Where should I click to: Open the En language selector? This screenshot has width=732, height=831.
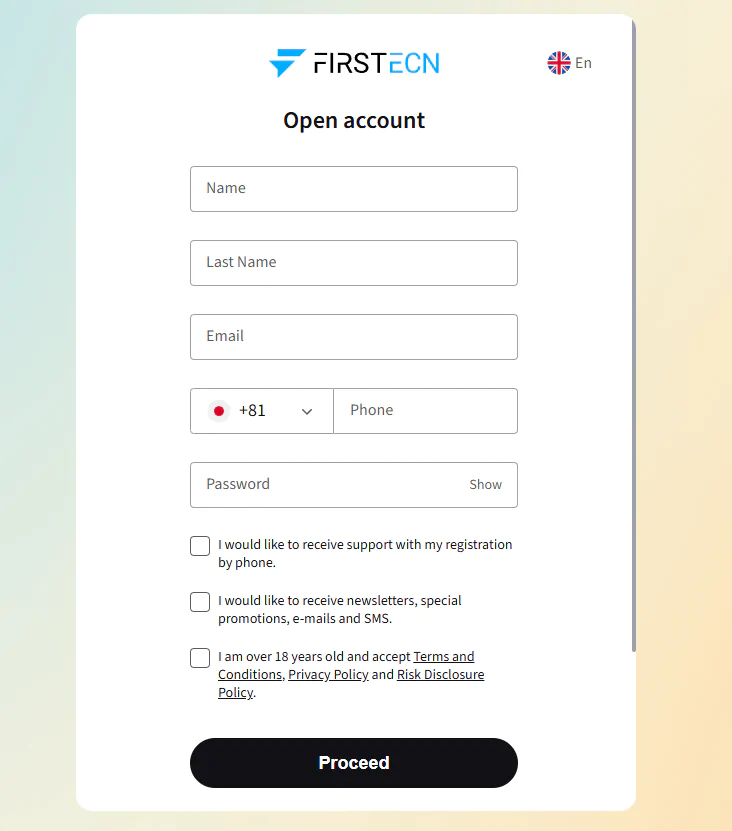583,63
